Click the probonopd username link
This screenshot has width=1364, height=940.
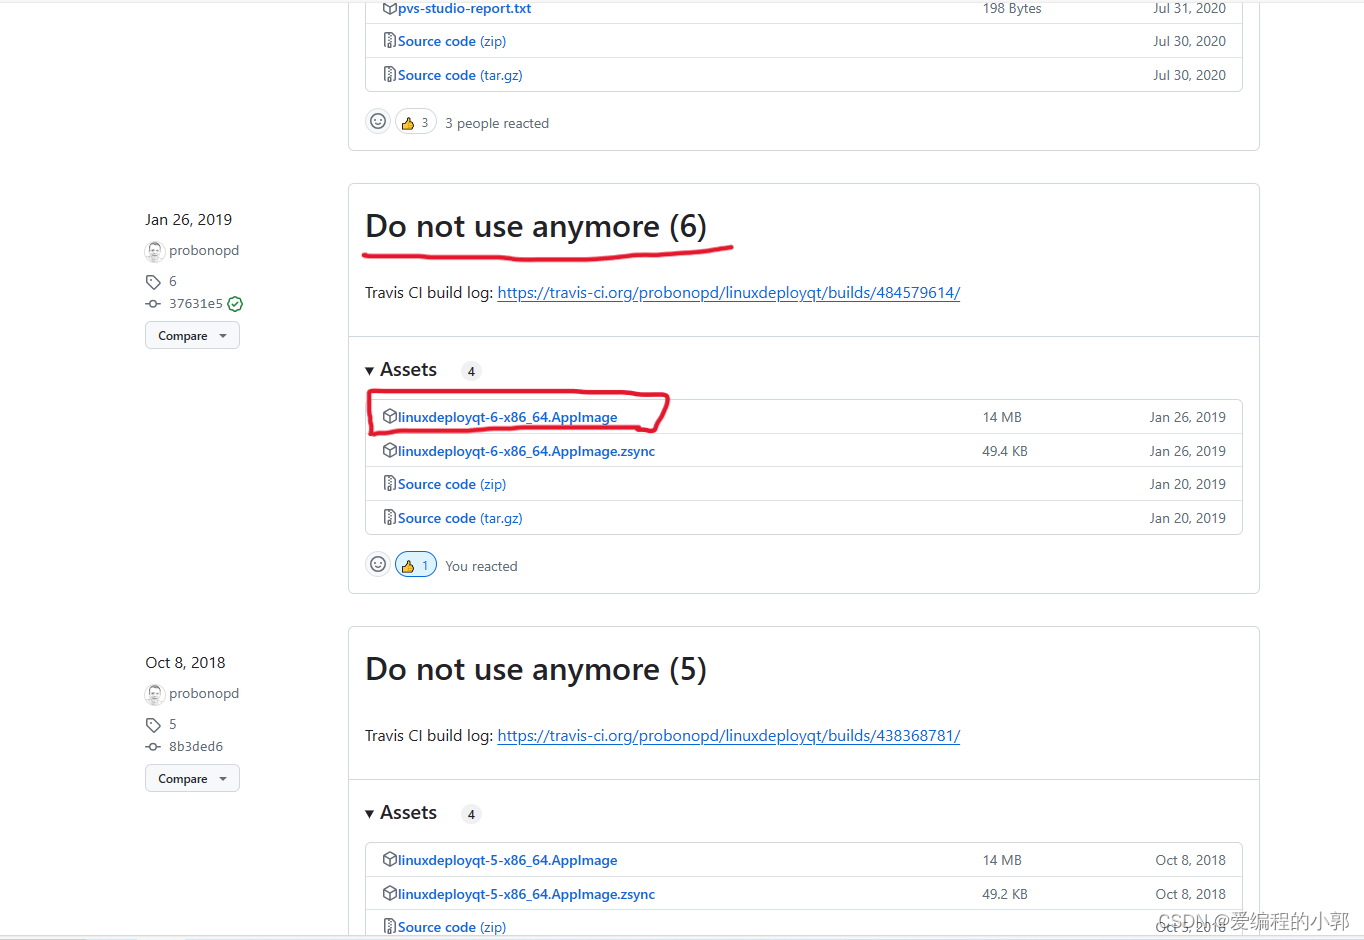204,250
